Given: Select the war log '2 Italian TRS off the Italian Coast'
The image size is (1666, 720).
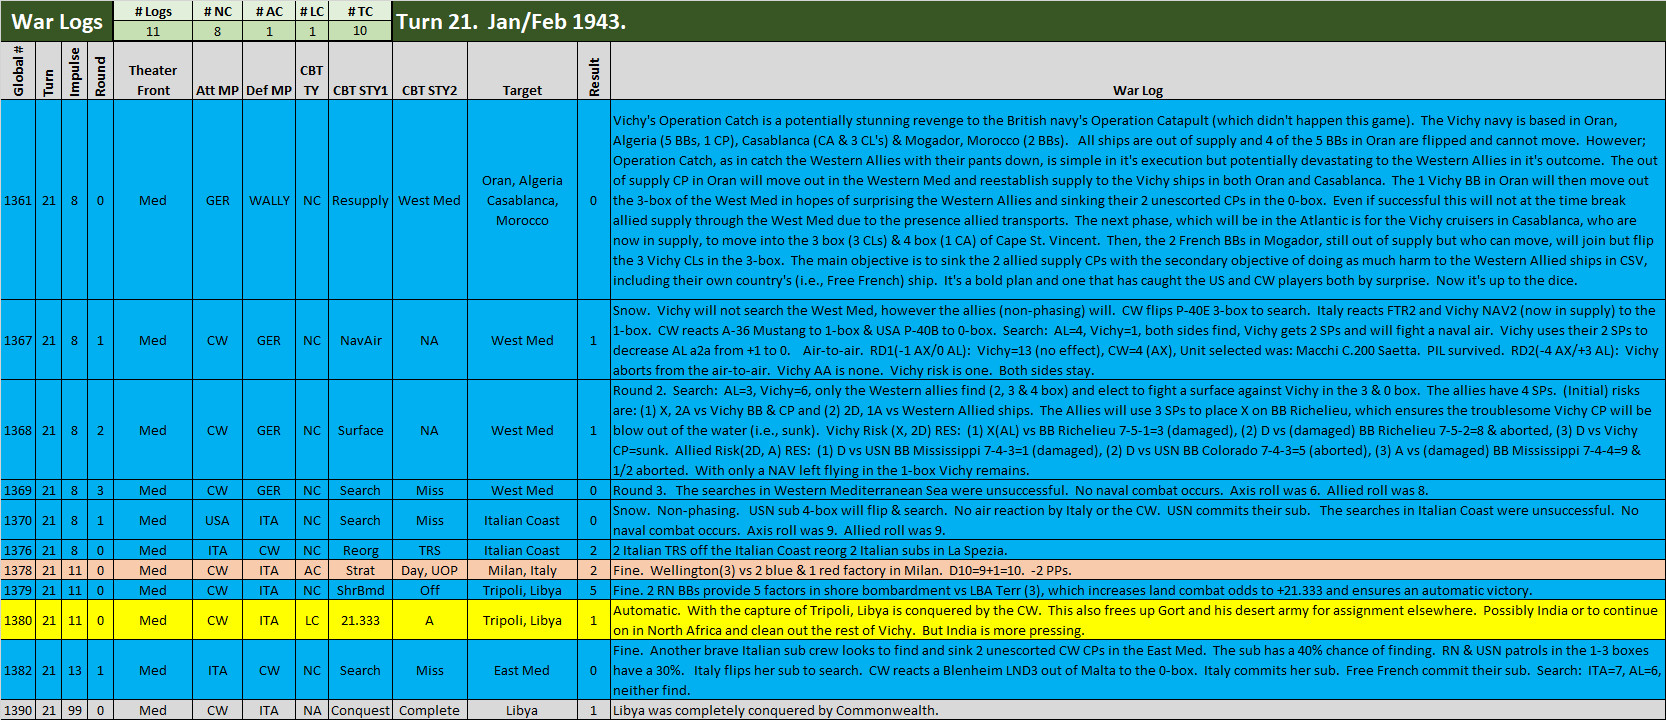Looking at the screenshot, I should pos(1138,550).
